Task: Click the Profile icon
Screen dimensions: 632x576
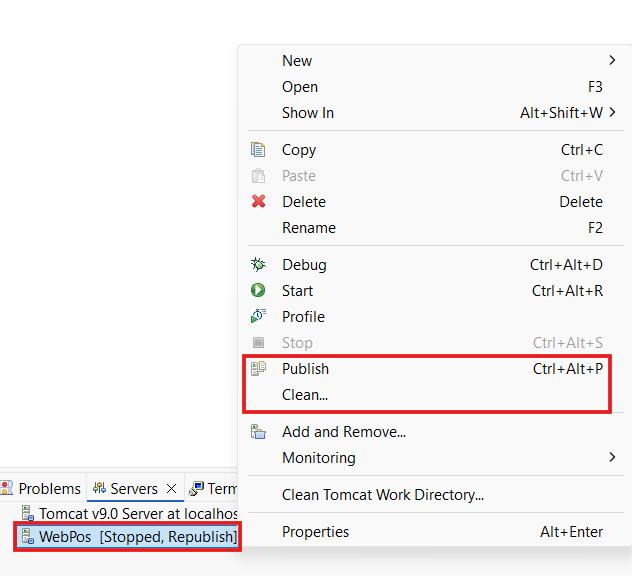Action: (258, 316)
